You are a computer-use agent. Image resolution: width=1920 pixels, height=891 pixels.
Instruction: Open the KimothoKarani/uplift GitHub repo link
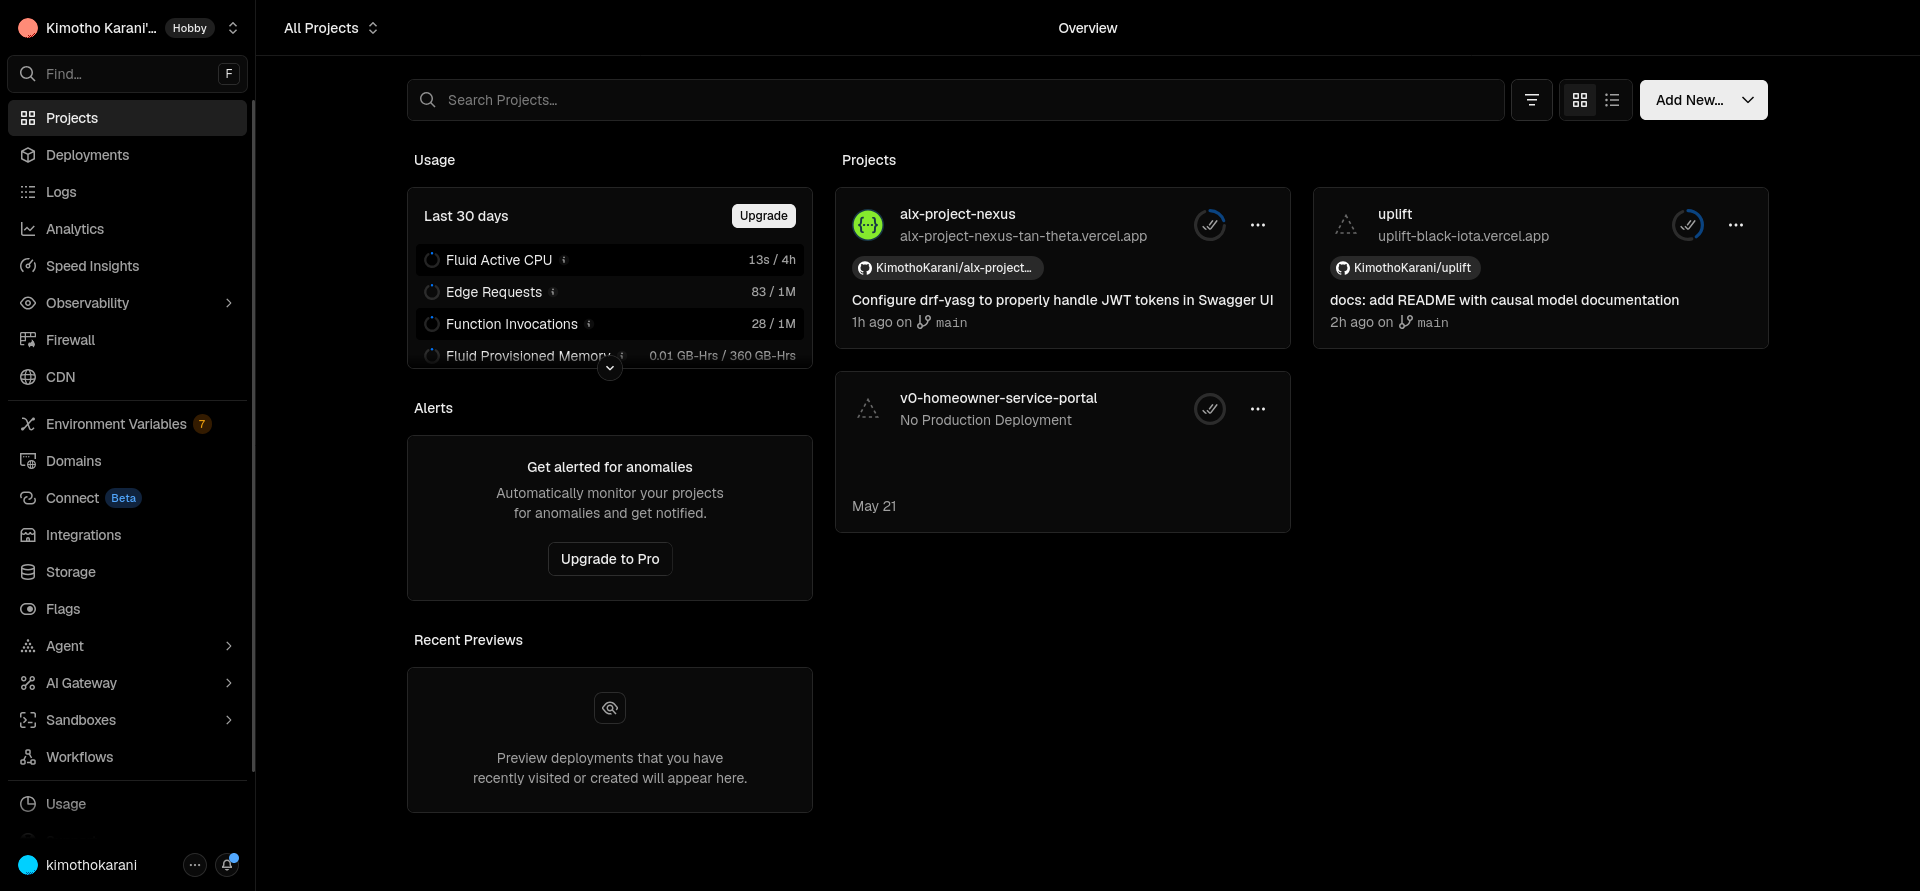(x=1405, y=268)
